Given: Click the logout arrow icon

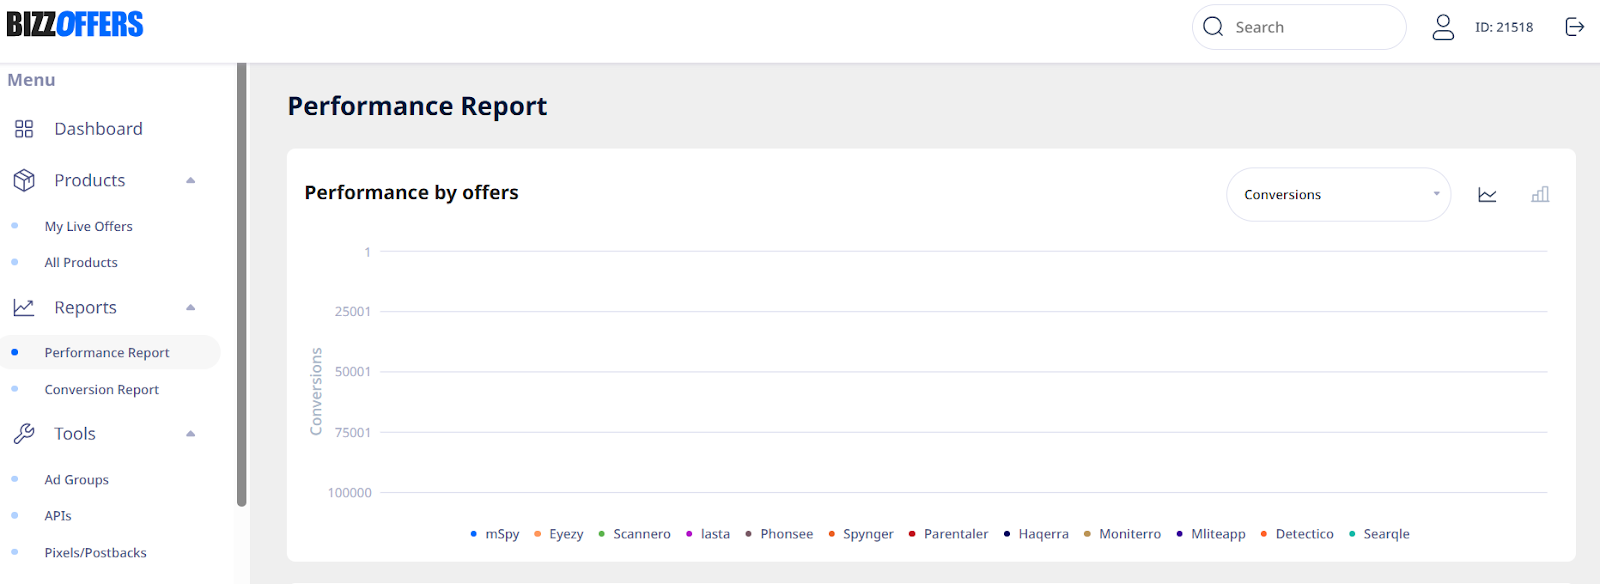Looking at the screenshot, I should click(1575, 27).
